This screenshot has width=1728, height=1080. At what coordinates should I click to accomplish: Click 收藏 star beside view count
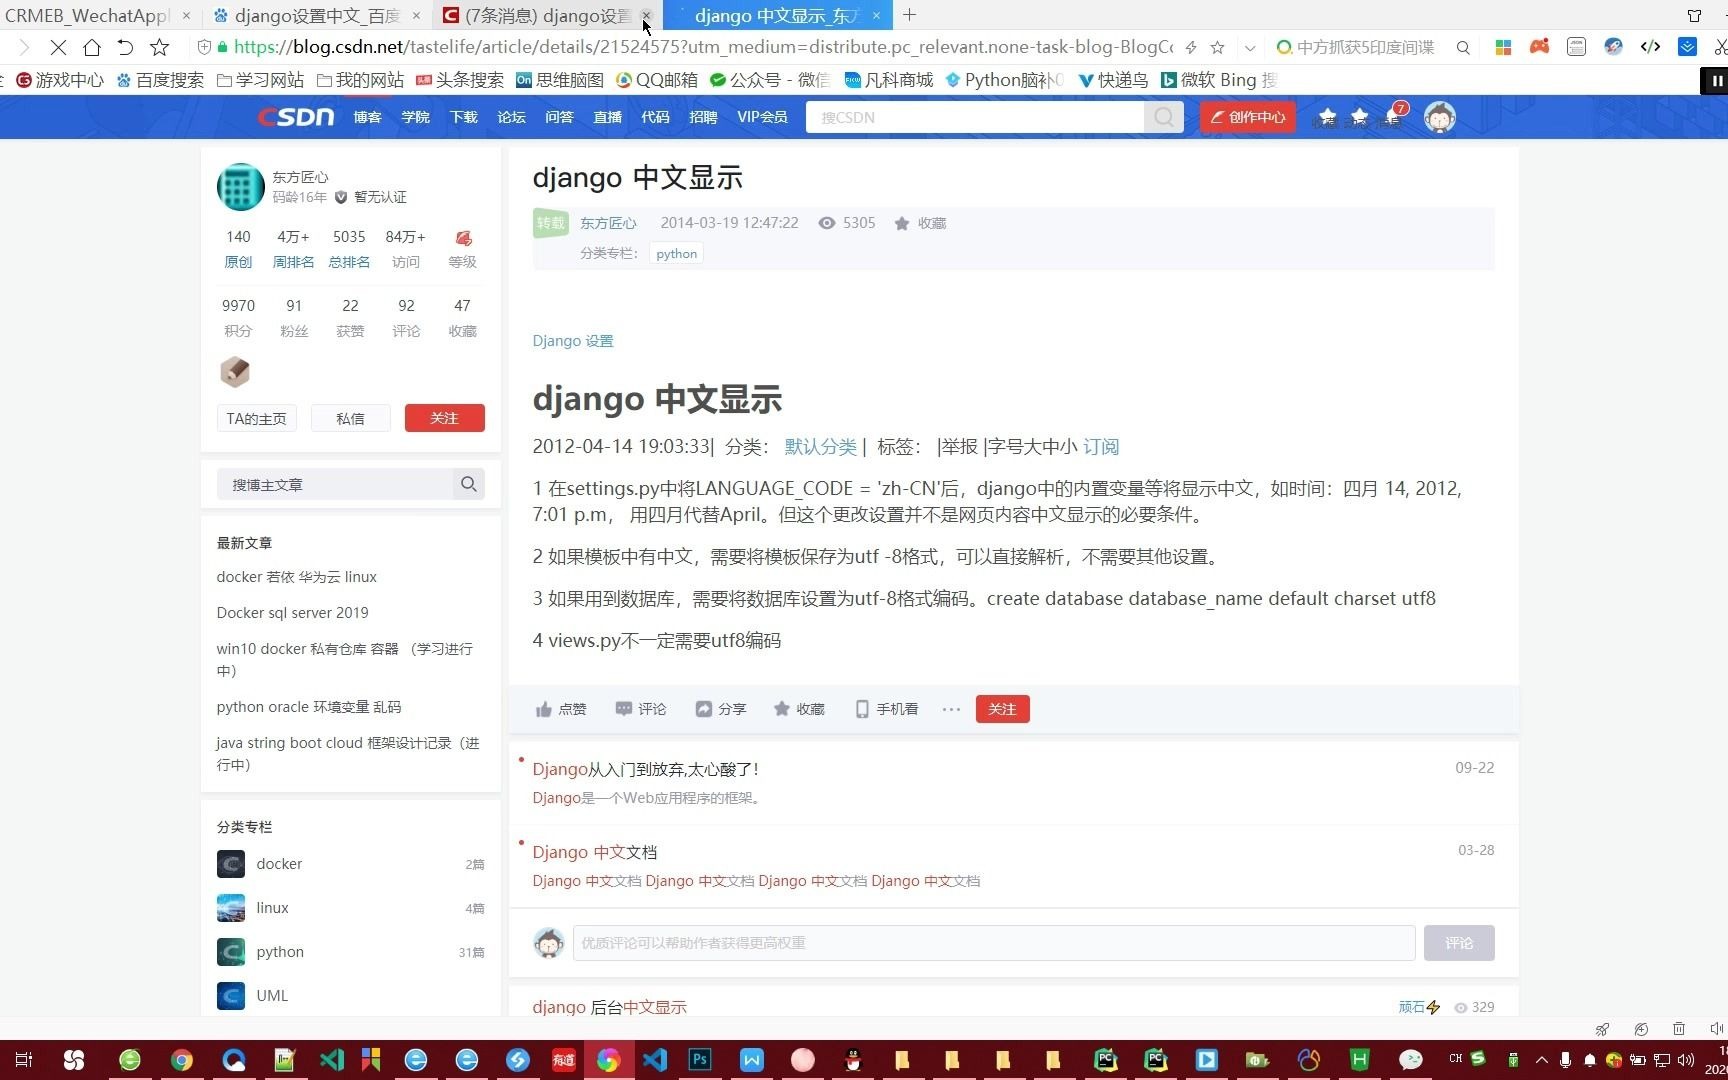[x=901, y=223]
